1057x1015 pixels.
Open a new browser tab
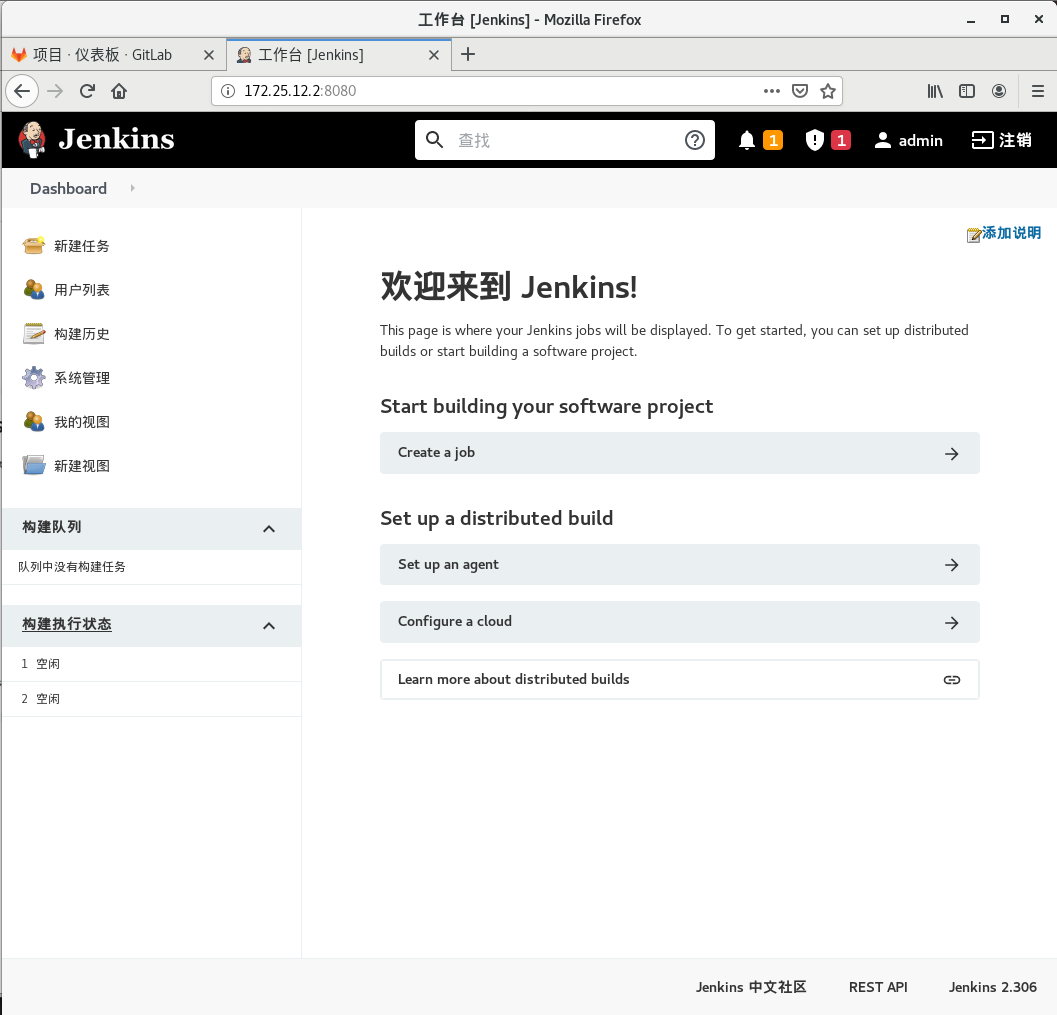[x=468, y=54]
